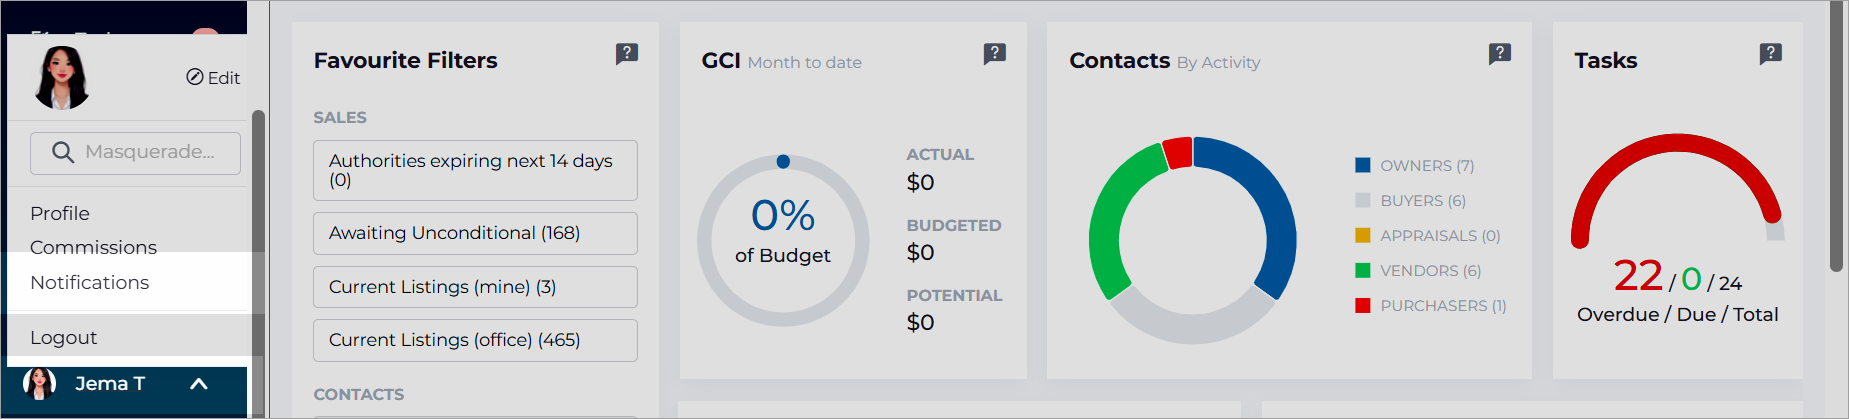Open help icon on Contacts panel
The image size is (1849, 419).
[x=1500, y=53]
